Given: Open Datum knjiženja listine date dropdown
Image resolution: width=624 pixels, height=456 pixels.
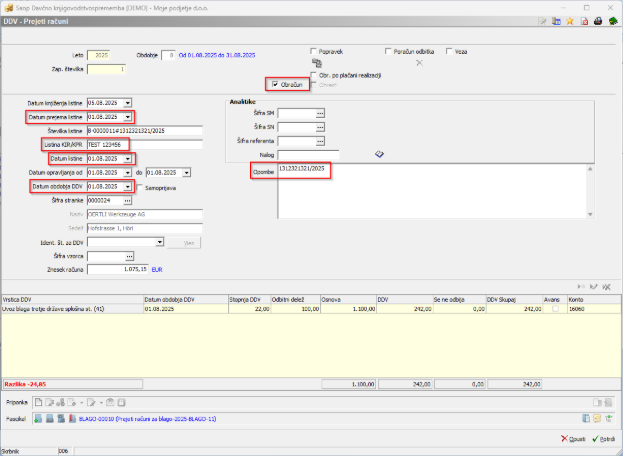Looking at the screenshot, I should pos(127,103).
